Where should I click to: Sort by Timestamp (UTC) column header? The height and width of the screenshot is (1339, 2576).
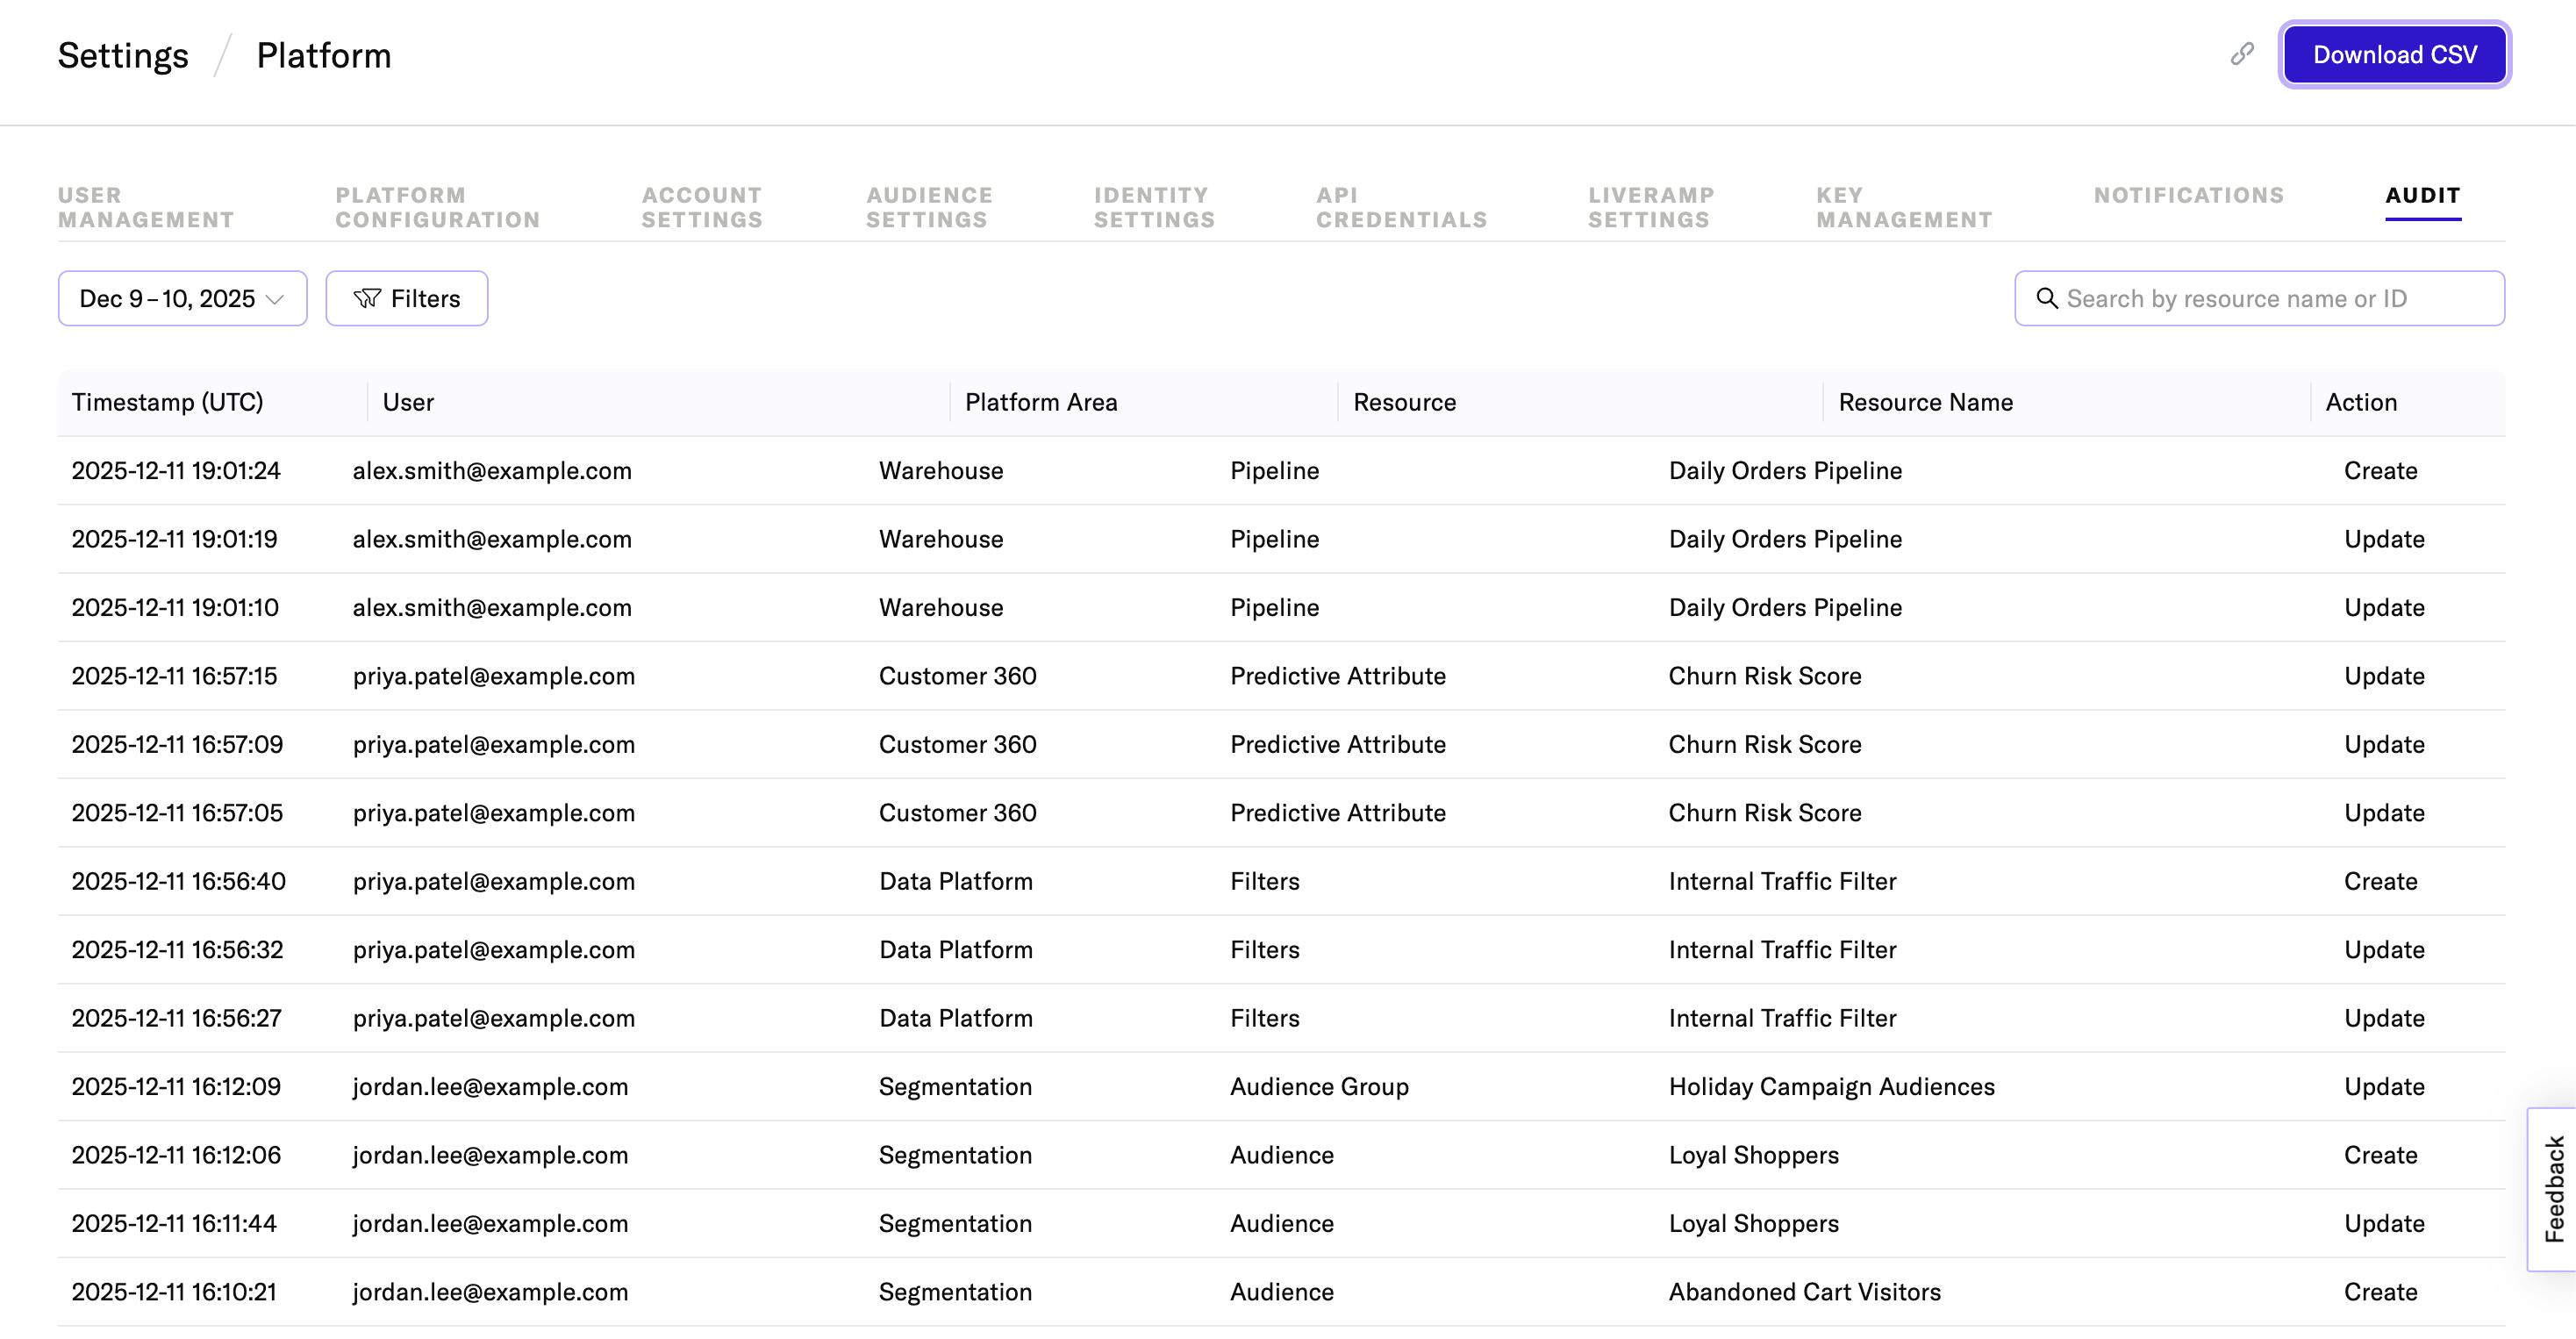[x=167, y=402]
